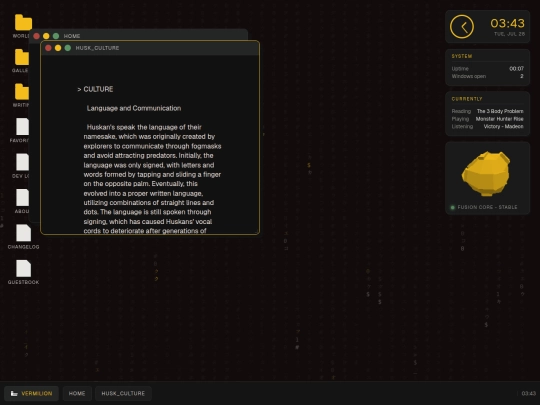
Task: Maximize the Home window with green button
Action: click(x=56, y=36)
